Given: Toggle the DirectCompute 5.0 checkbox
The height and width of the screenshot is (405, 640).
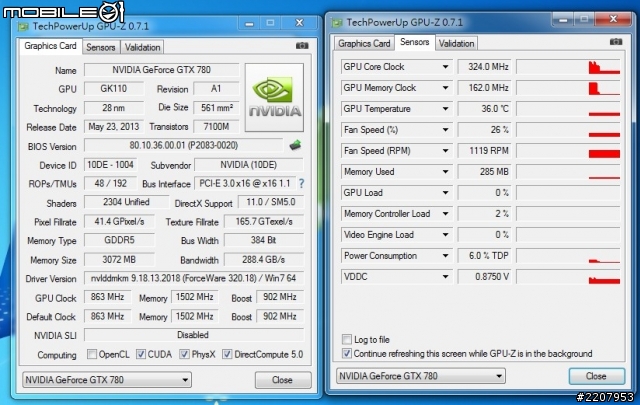Looking at the screenshot, I should tap(227, 354).
